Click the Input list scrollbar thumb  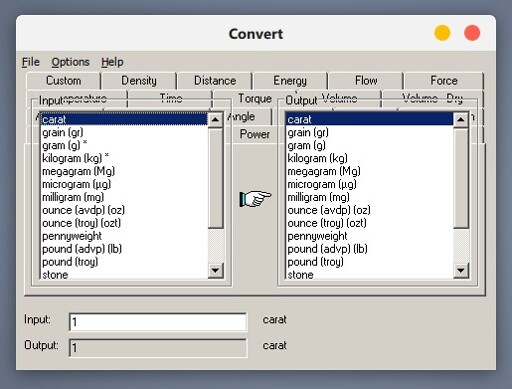215,178
